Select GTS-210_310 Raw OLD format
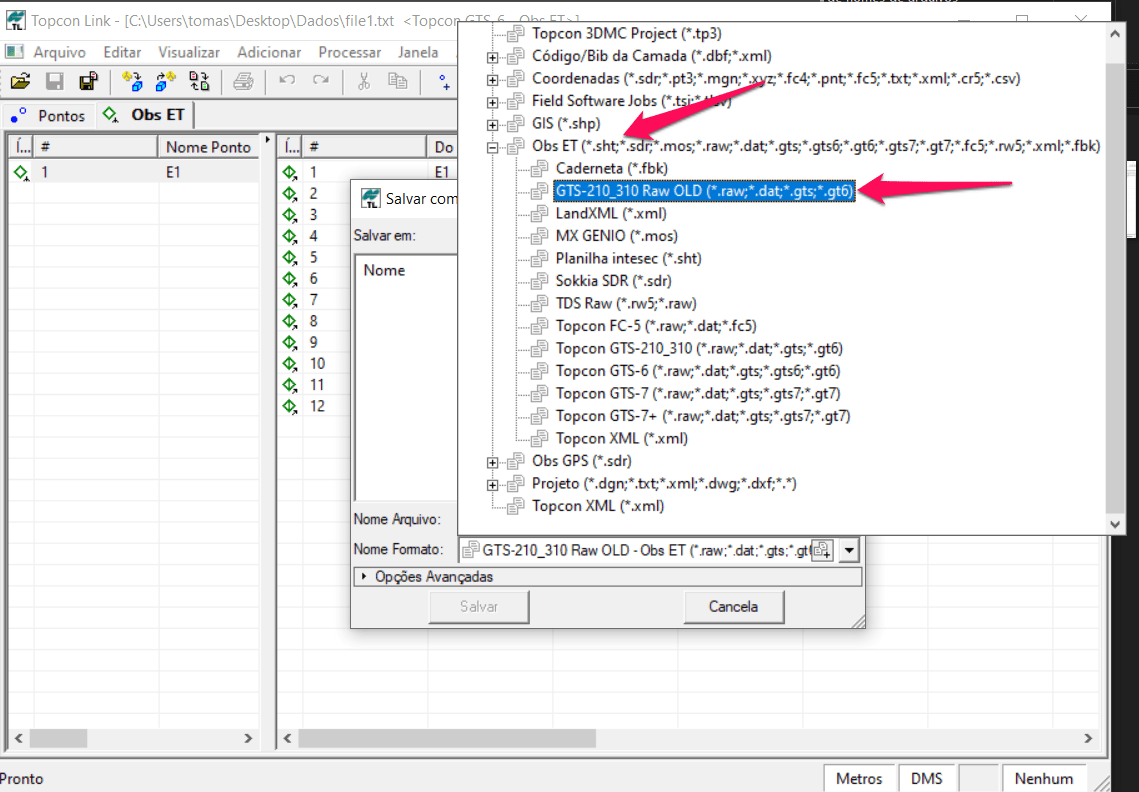This screenshot has height=792, width=1139. click(x=704, y=191)
